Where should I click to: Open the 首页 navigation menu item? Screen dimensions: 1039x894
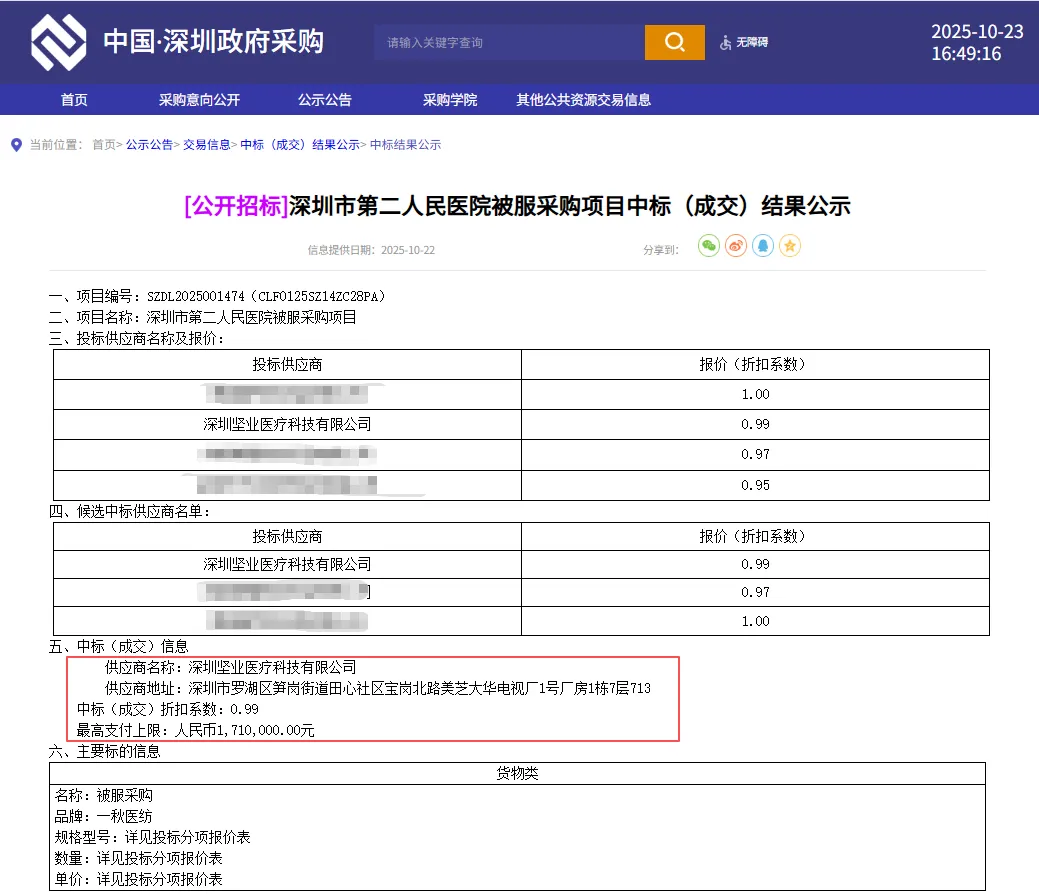point(74,100)
